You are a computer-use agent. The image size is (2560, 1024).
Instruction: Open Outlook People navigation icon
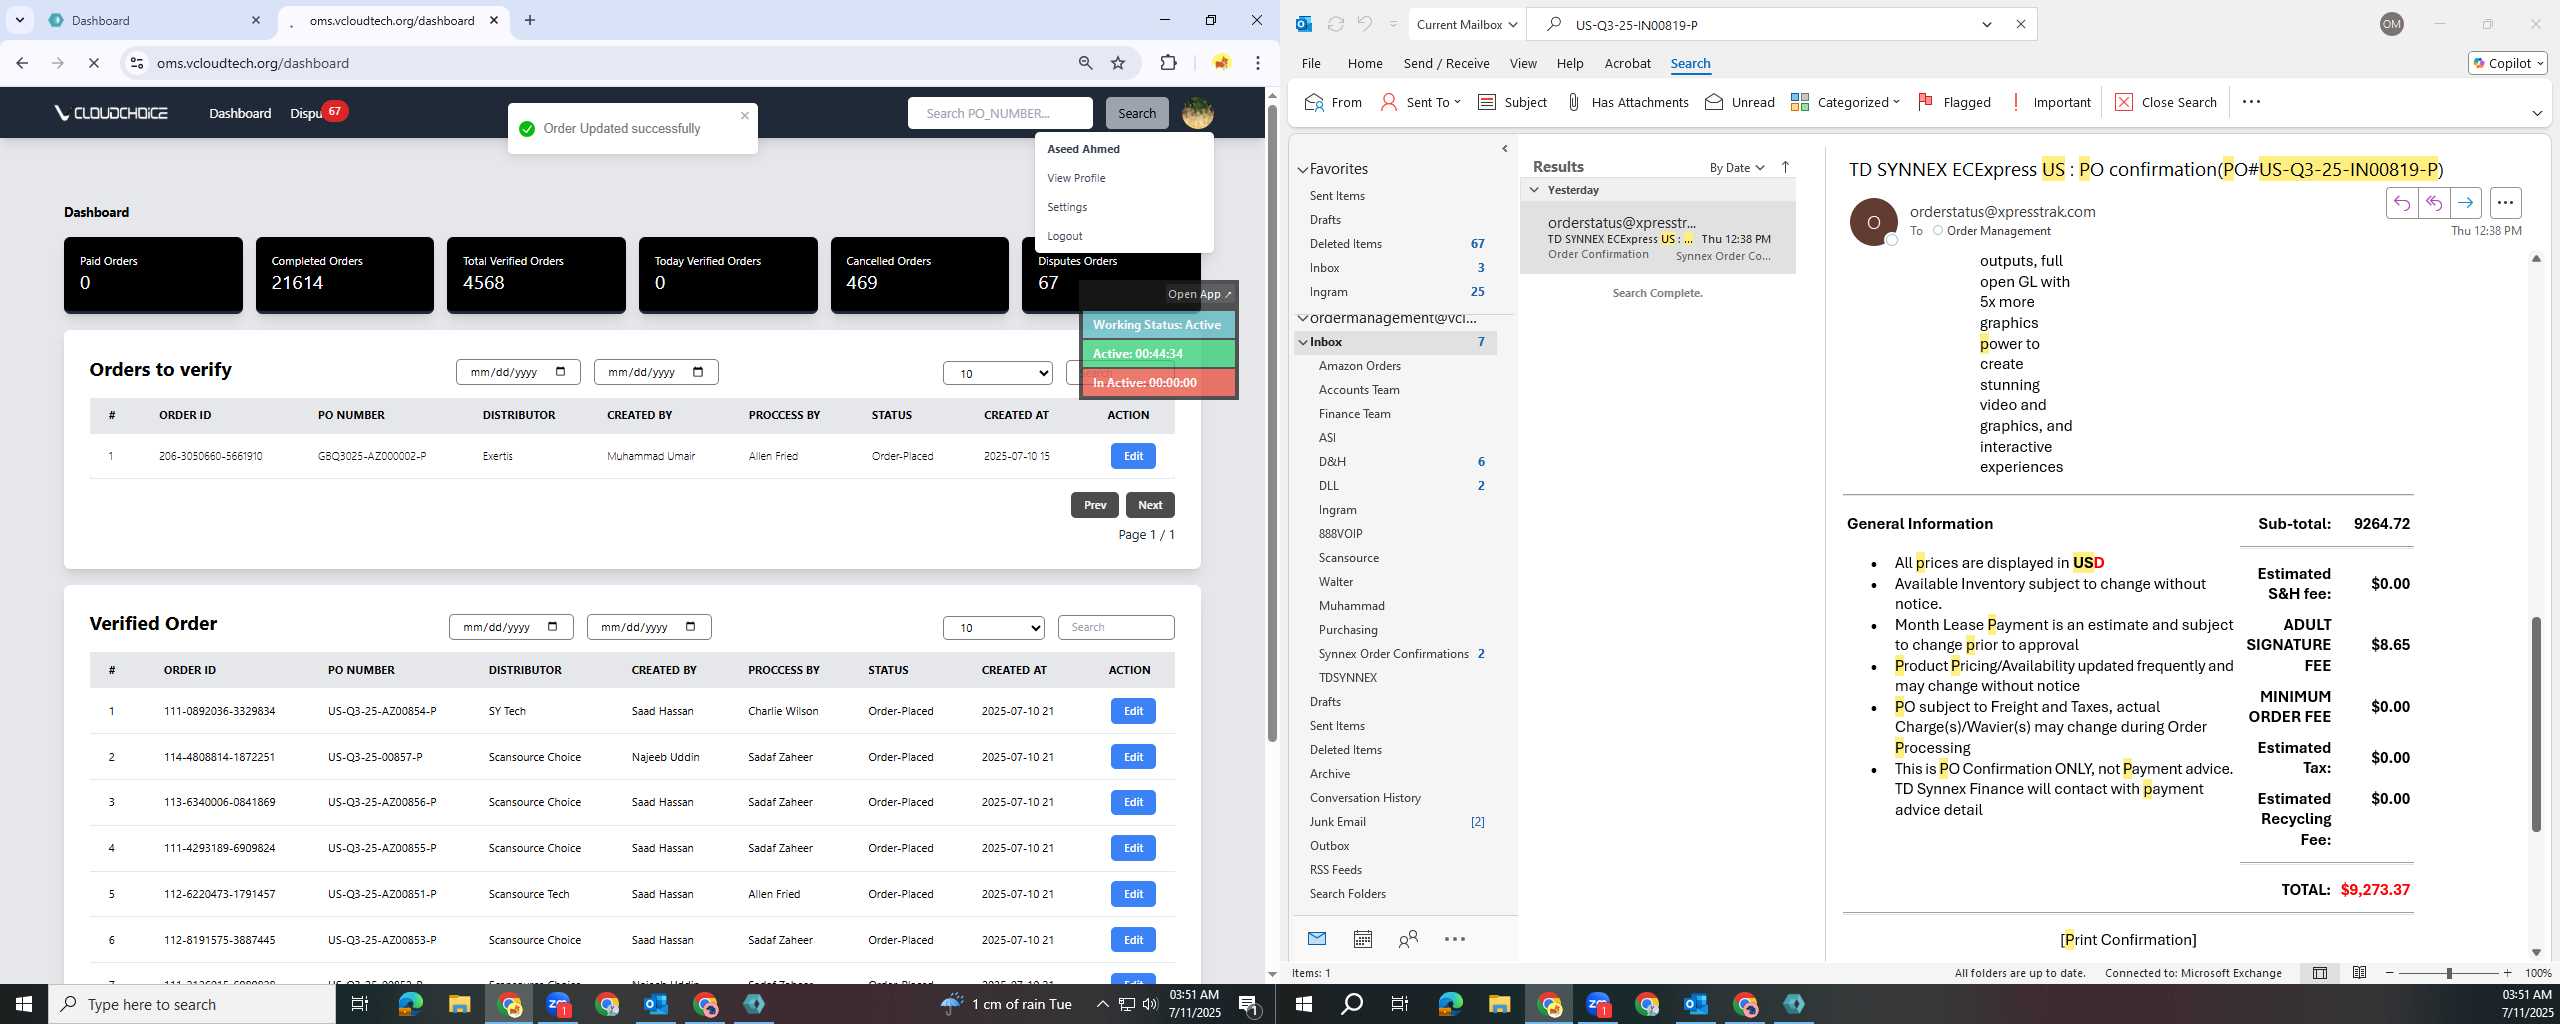pos(1408,939)
